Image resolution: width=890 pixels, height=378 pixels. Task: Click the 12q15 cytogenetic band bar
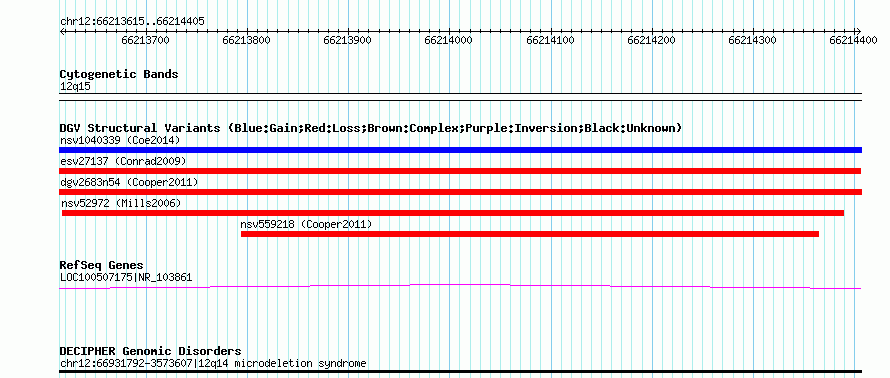coord(460,96)
